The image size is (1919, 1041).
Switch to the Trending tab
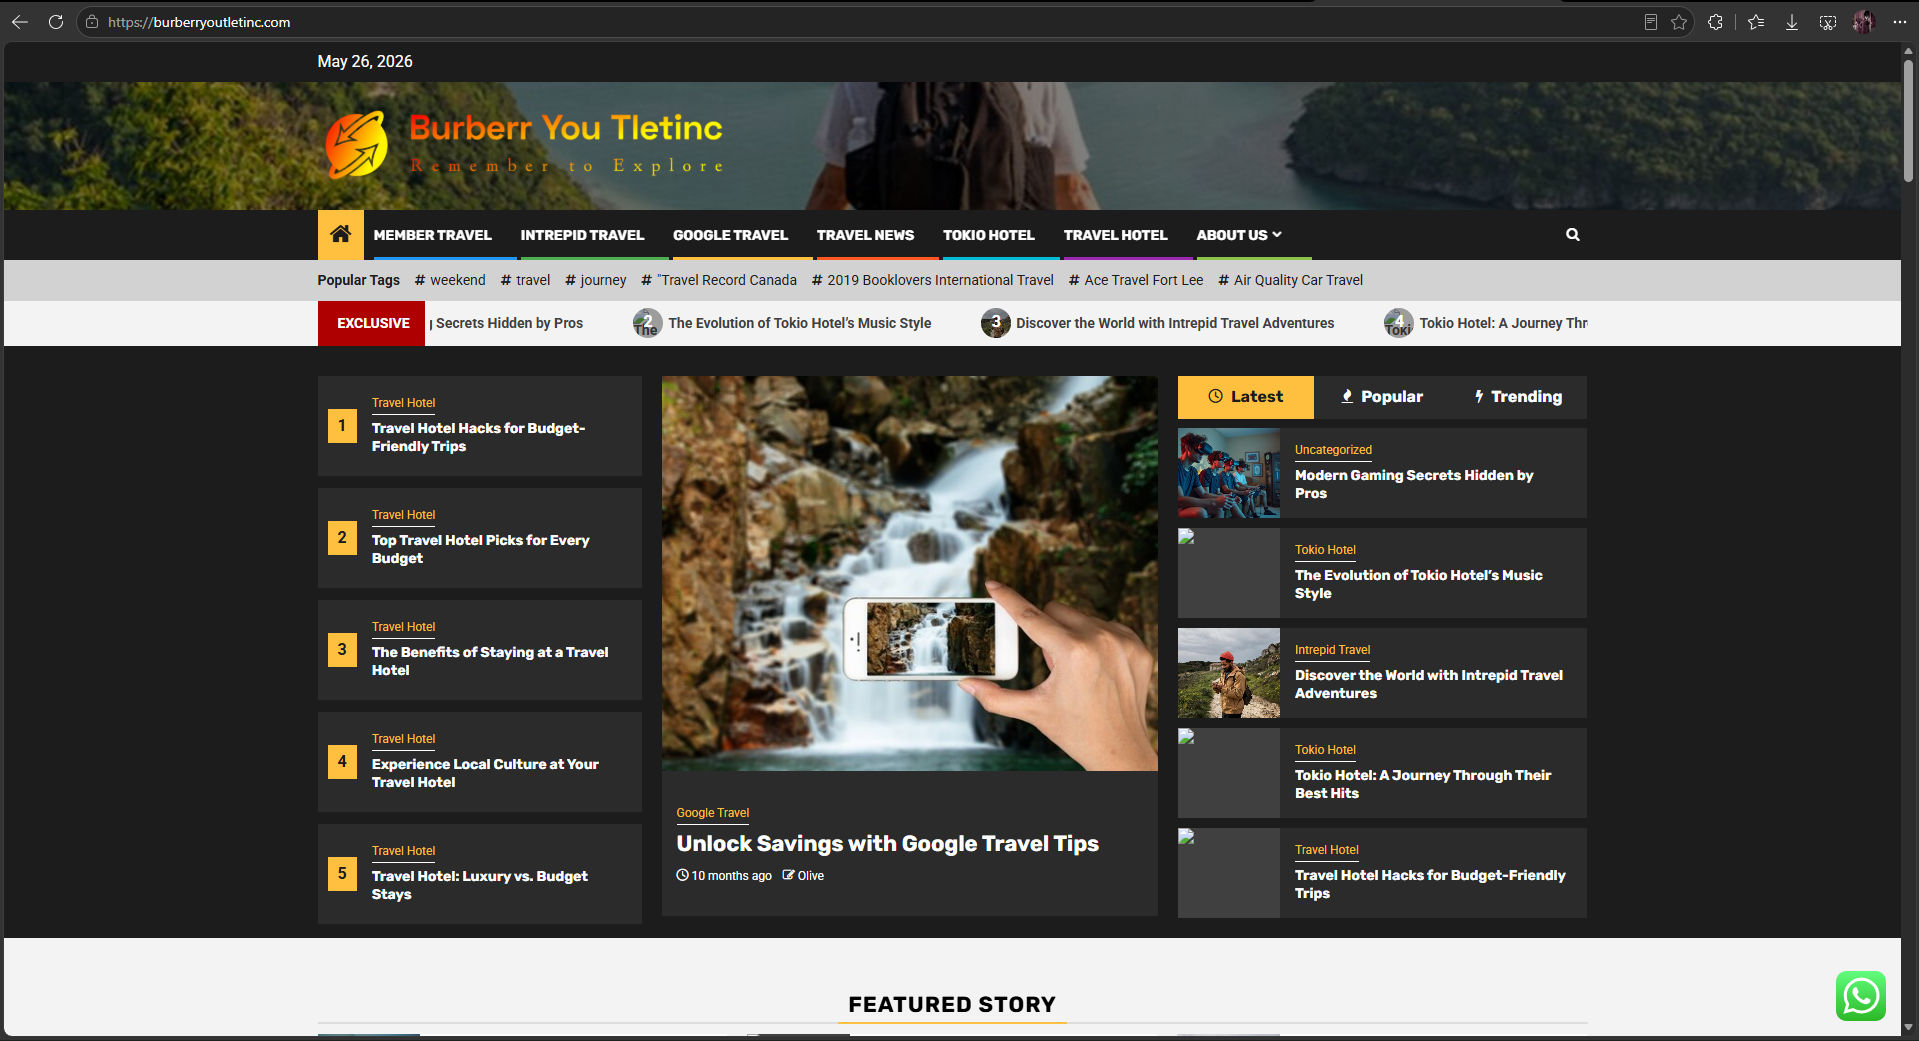tap(1518, 397)
